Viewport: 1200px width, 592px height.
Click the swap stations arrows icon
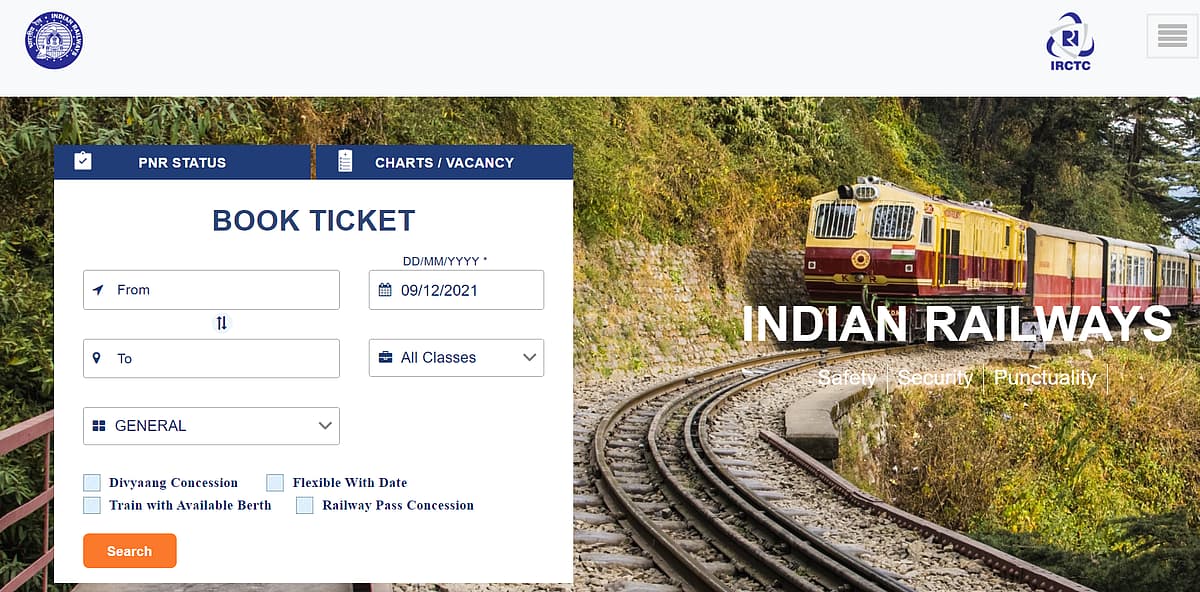point(222,323)
